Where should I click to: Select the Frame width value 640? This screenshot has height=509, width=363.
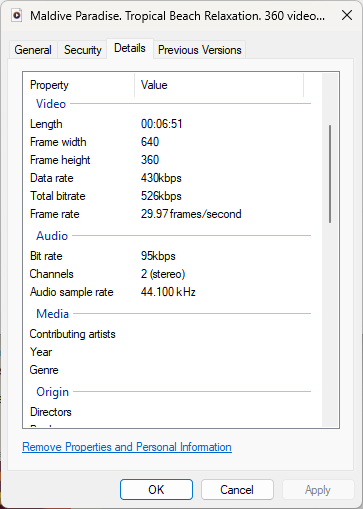(150, 142)
